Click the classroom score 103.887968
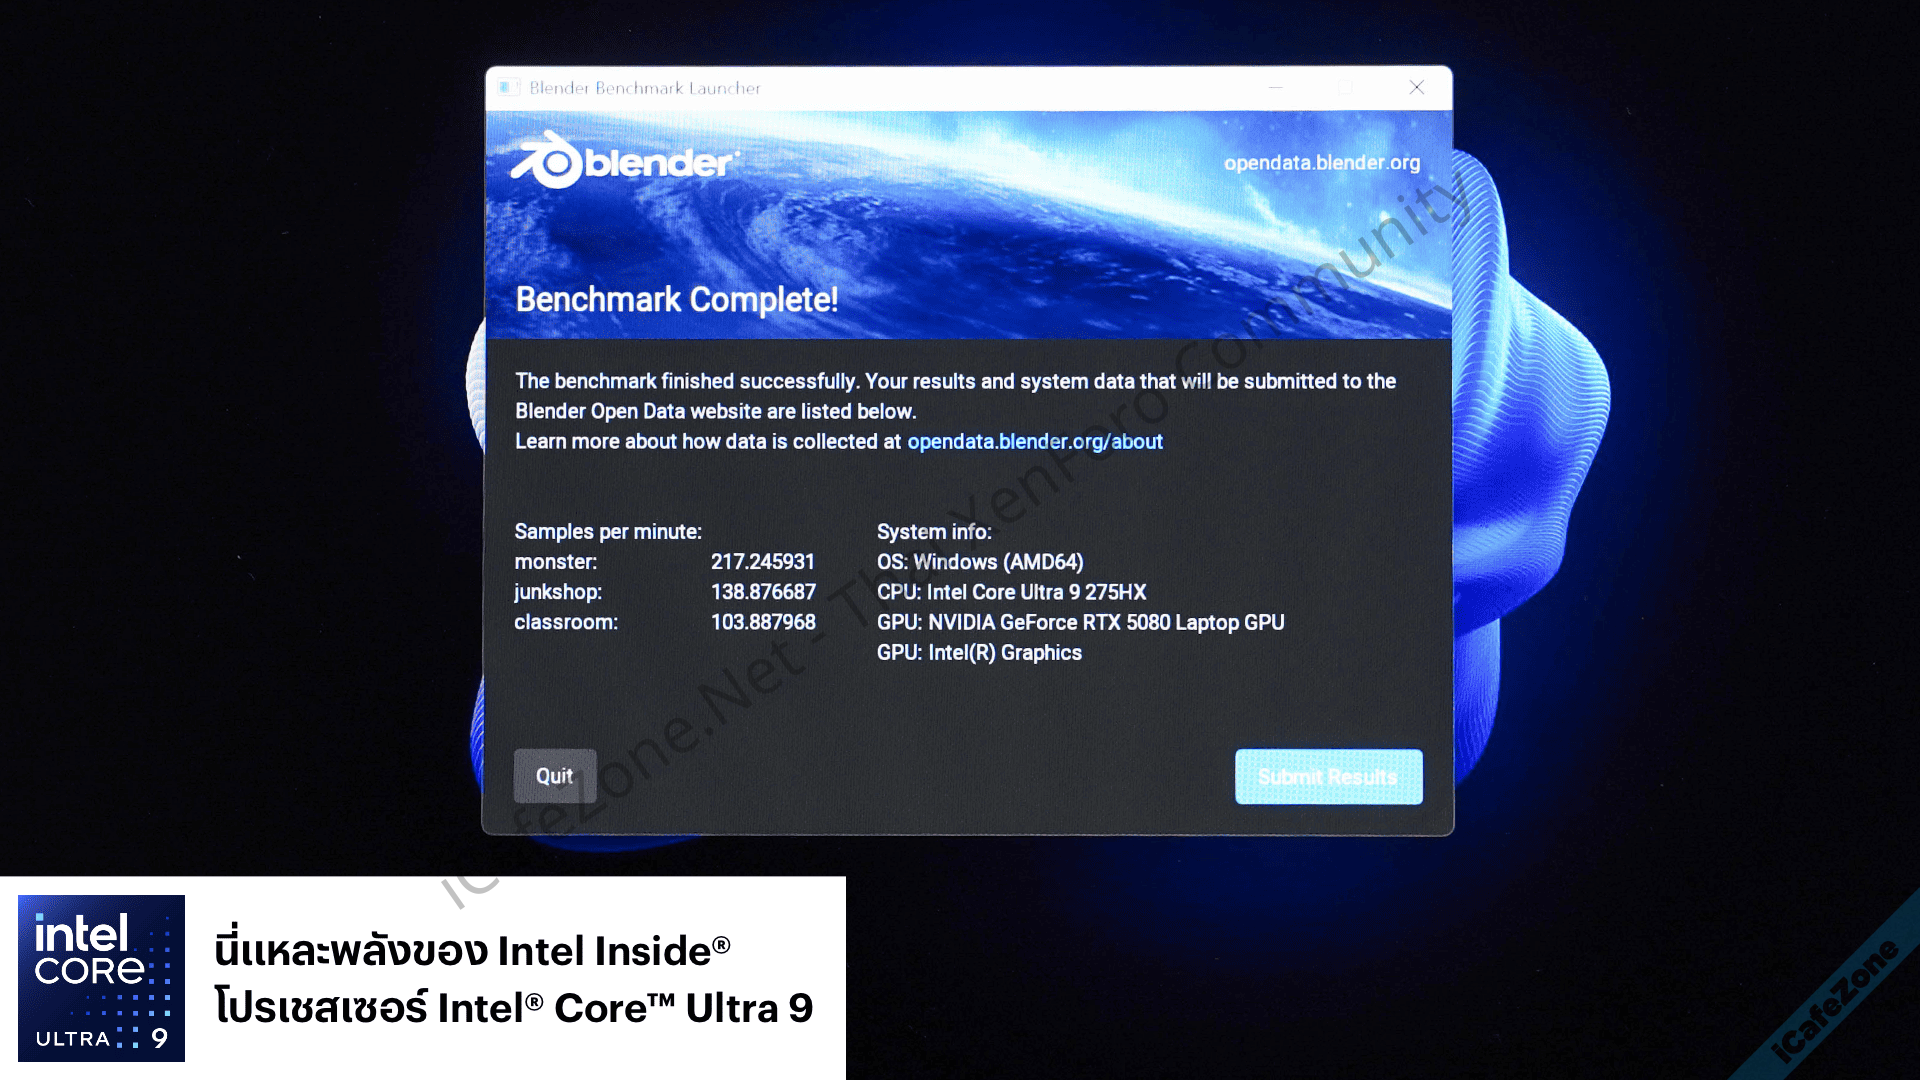 762,622
